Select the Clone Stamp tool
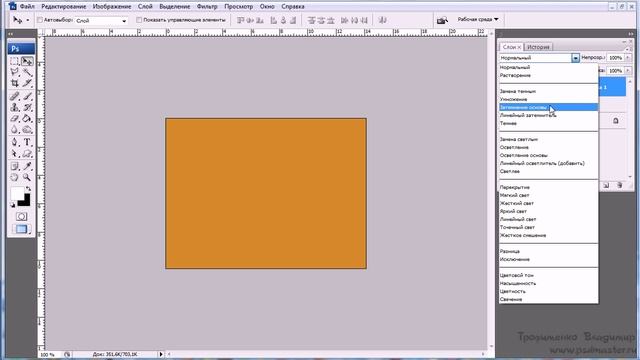The width and height of the screenshot is (640, 360). [x=15, y=107]
